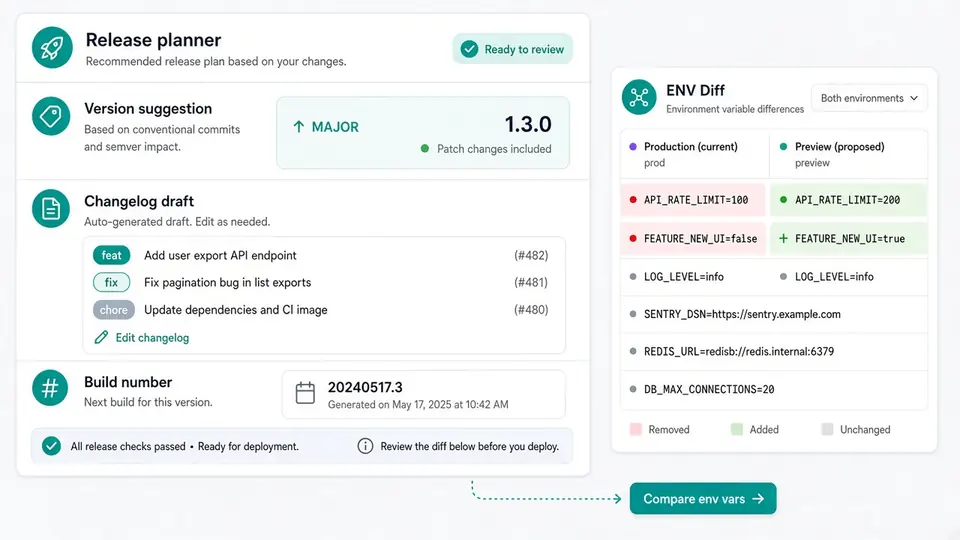Select the feat tag badge
Screen dimensions: 960x540
(x=111, y=255)
